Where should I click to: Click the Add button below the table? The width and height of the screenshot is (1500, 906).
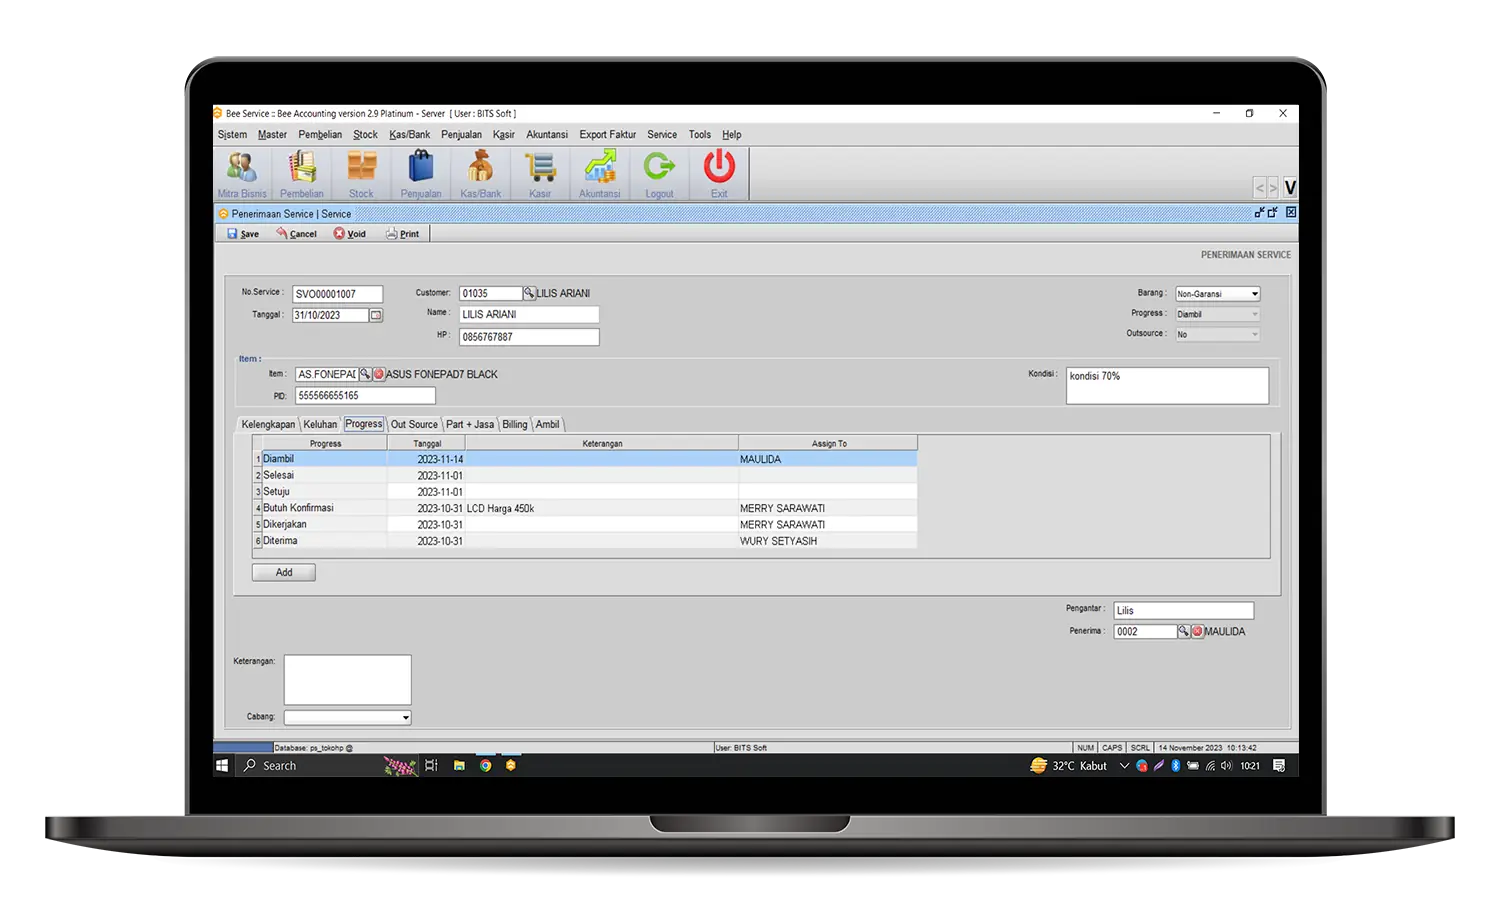[x=284, y=573]
